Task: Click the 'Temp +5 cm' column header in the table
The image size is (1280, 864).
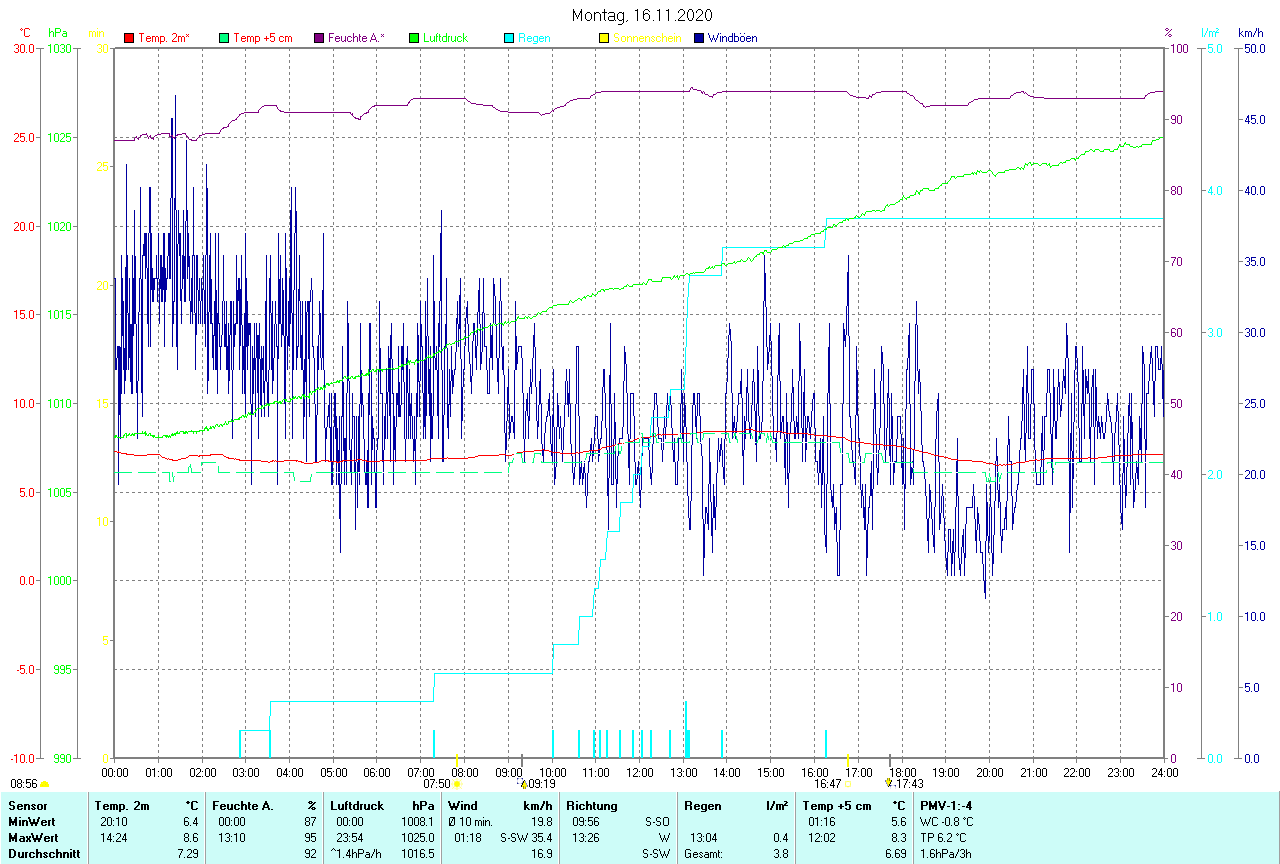Action: pyautogui.click(x=837, y=805)
